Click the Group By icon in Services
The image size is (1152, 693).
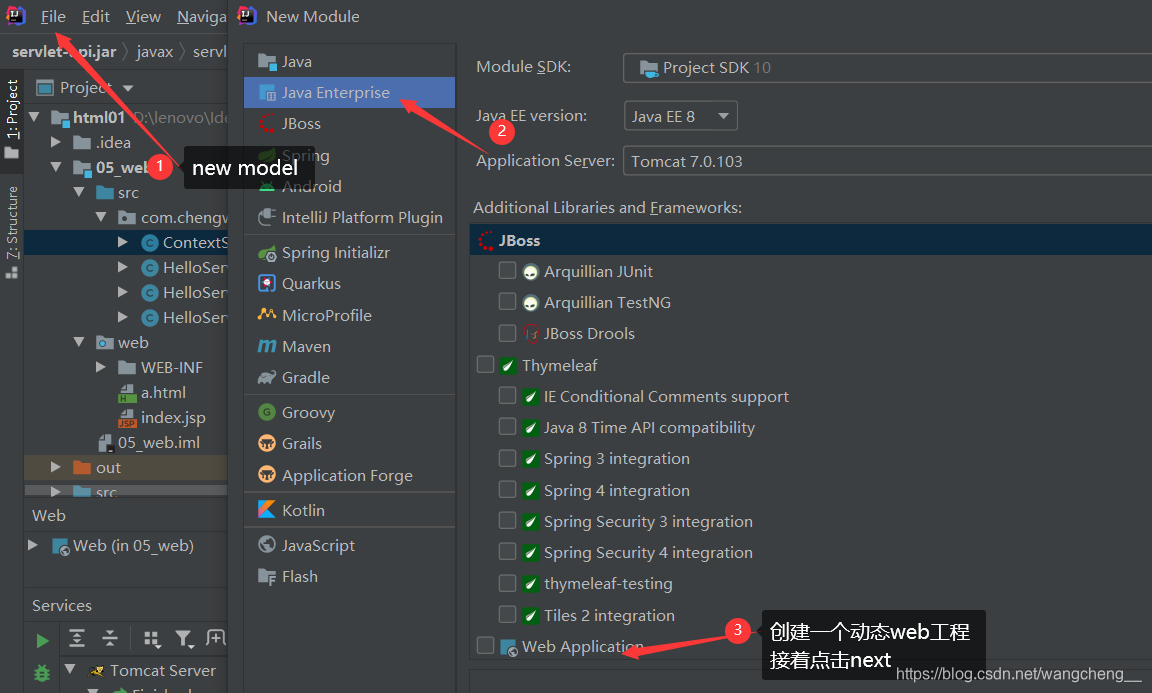(151, 639)
